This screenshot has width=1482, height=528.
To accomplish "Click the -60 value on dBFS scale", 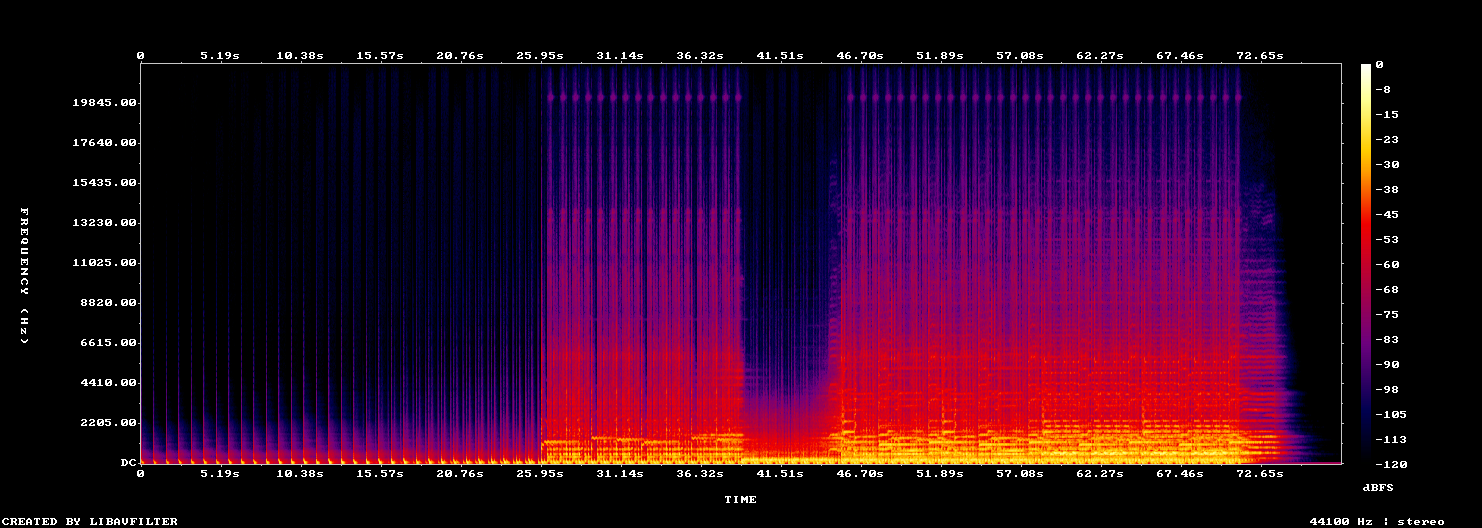I will pos(1387,265).
